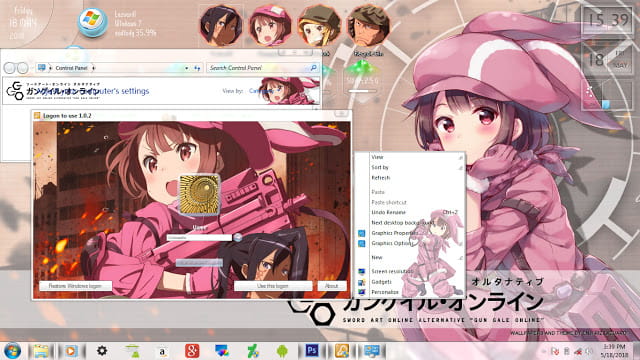Open the gear settings icon on taskbar
Image resolution: width=640 pixels, height=360 pixels.
coord(102,350)
